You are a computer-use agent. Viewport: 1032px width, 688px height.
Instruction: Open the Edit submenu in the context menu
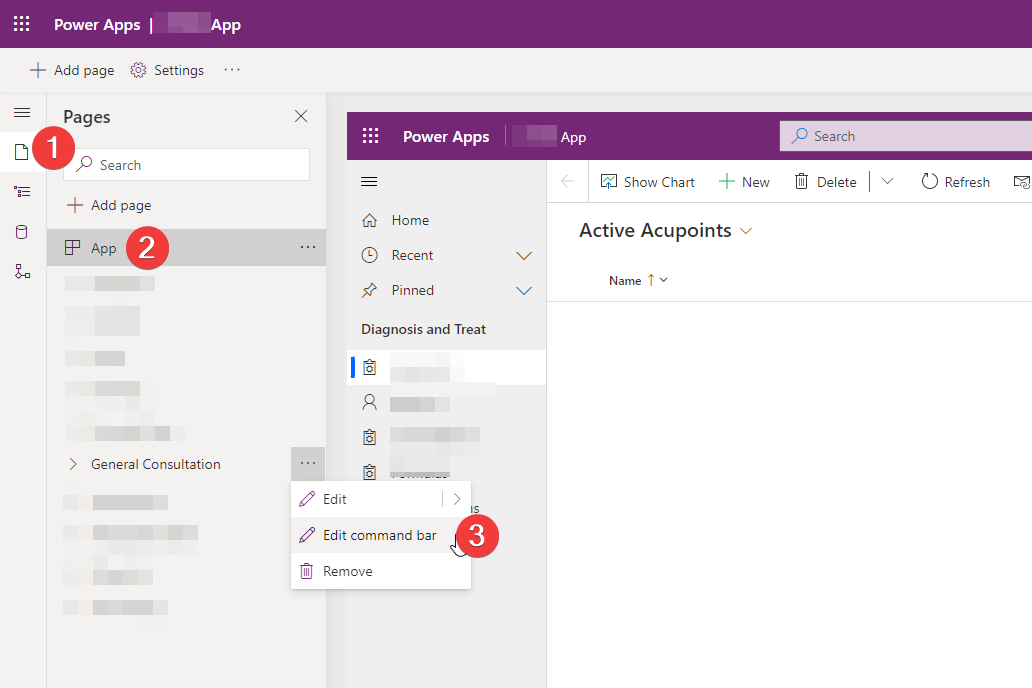458,498
